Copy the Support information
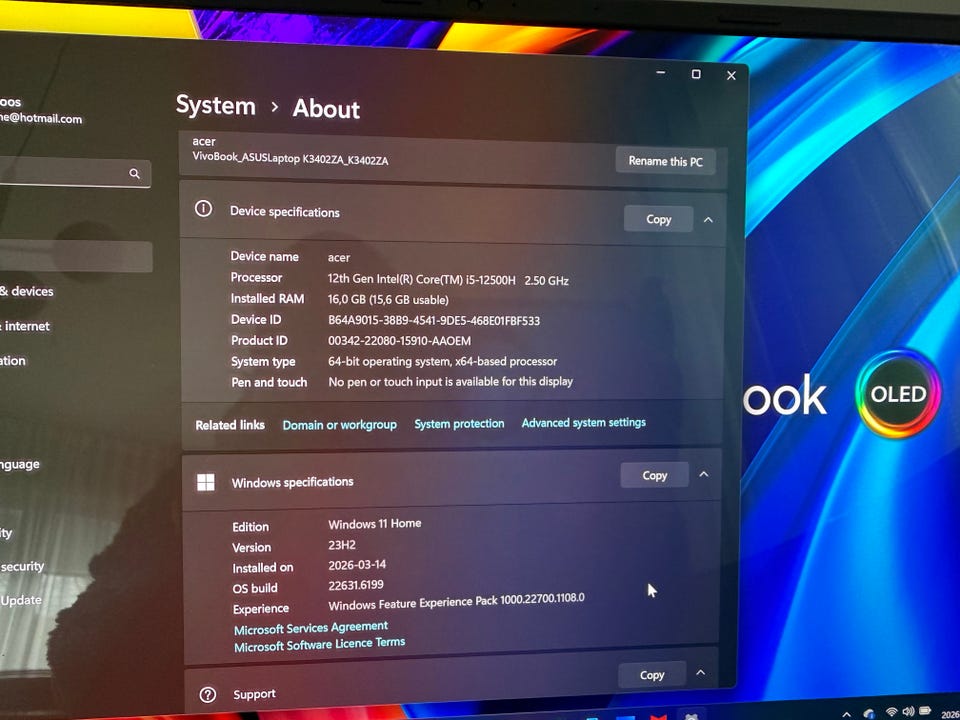 [x=651, y=675]
